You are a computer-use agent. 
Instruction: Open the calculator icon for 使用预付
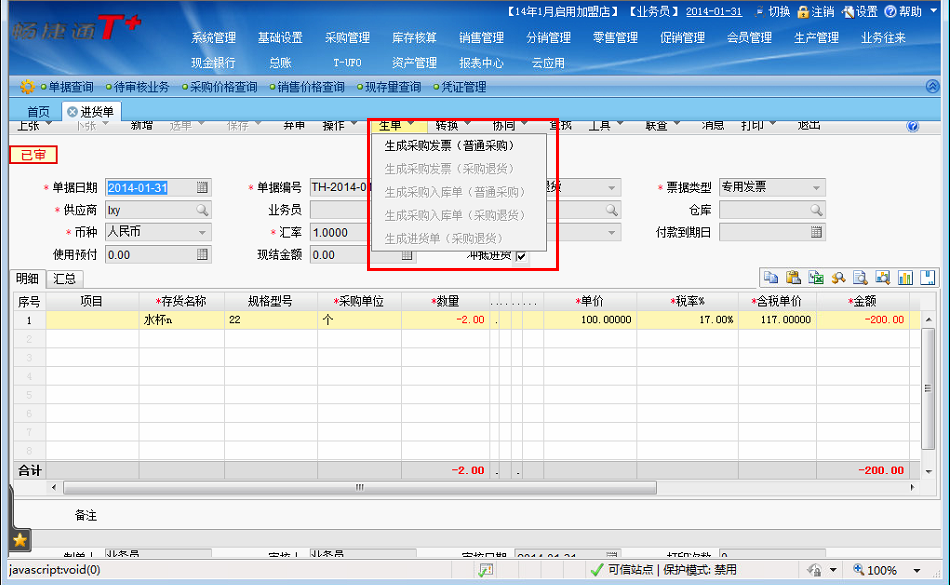point(202,255)
